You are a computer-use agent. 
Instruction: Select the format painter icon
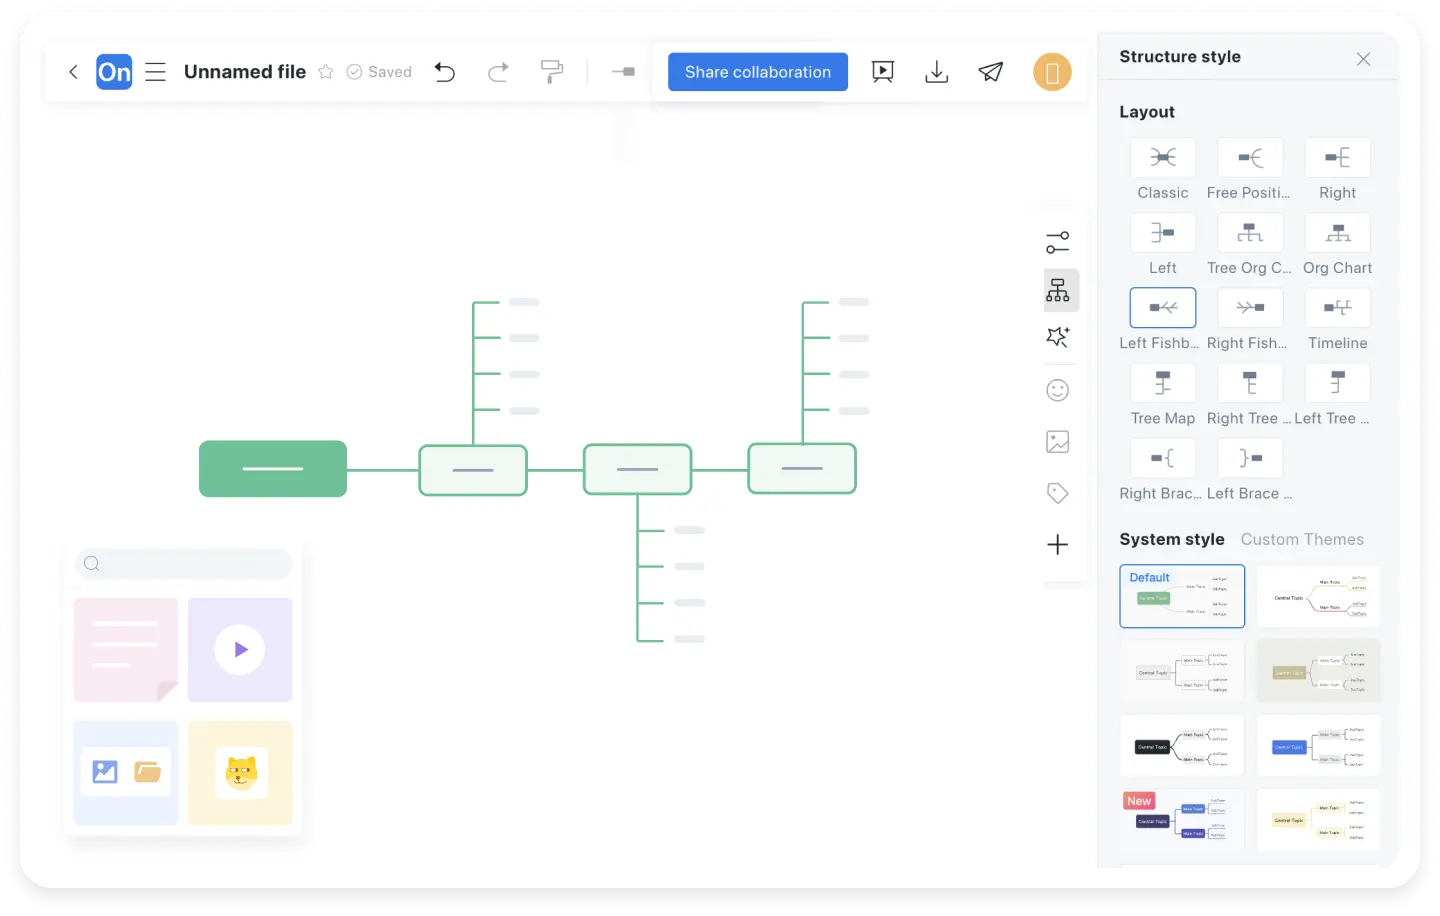pos(552,72)
